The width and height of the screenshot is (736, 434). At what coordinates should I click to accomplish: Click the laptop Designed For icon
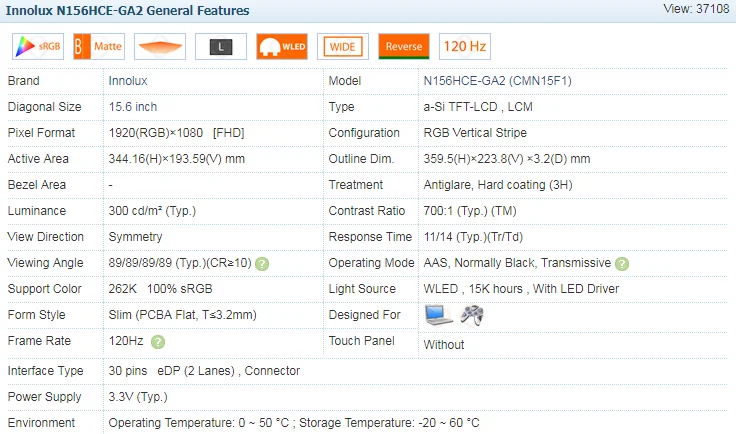tap(439, 315)
